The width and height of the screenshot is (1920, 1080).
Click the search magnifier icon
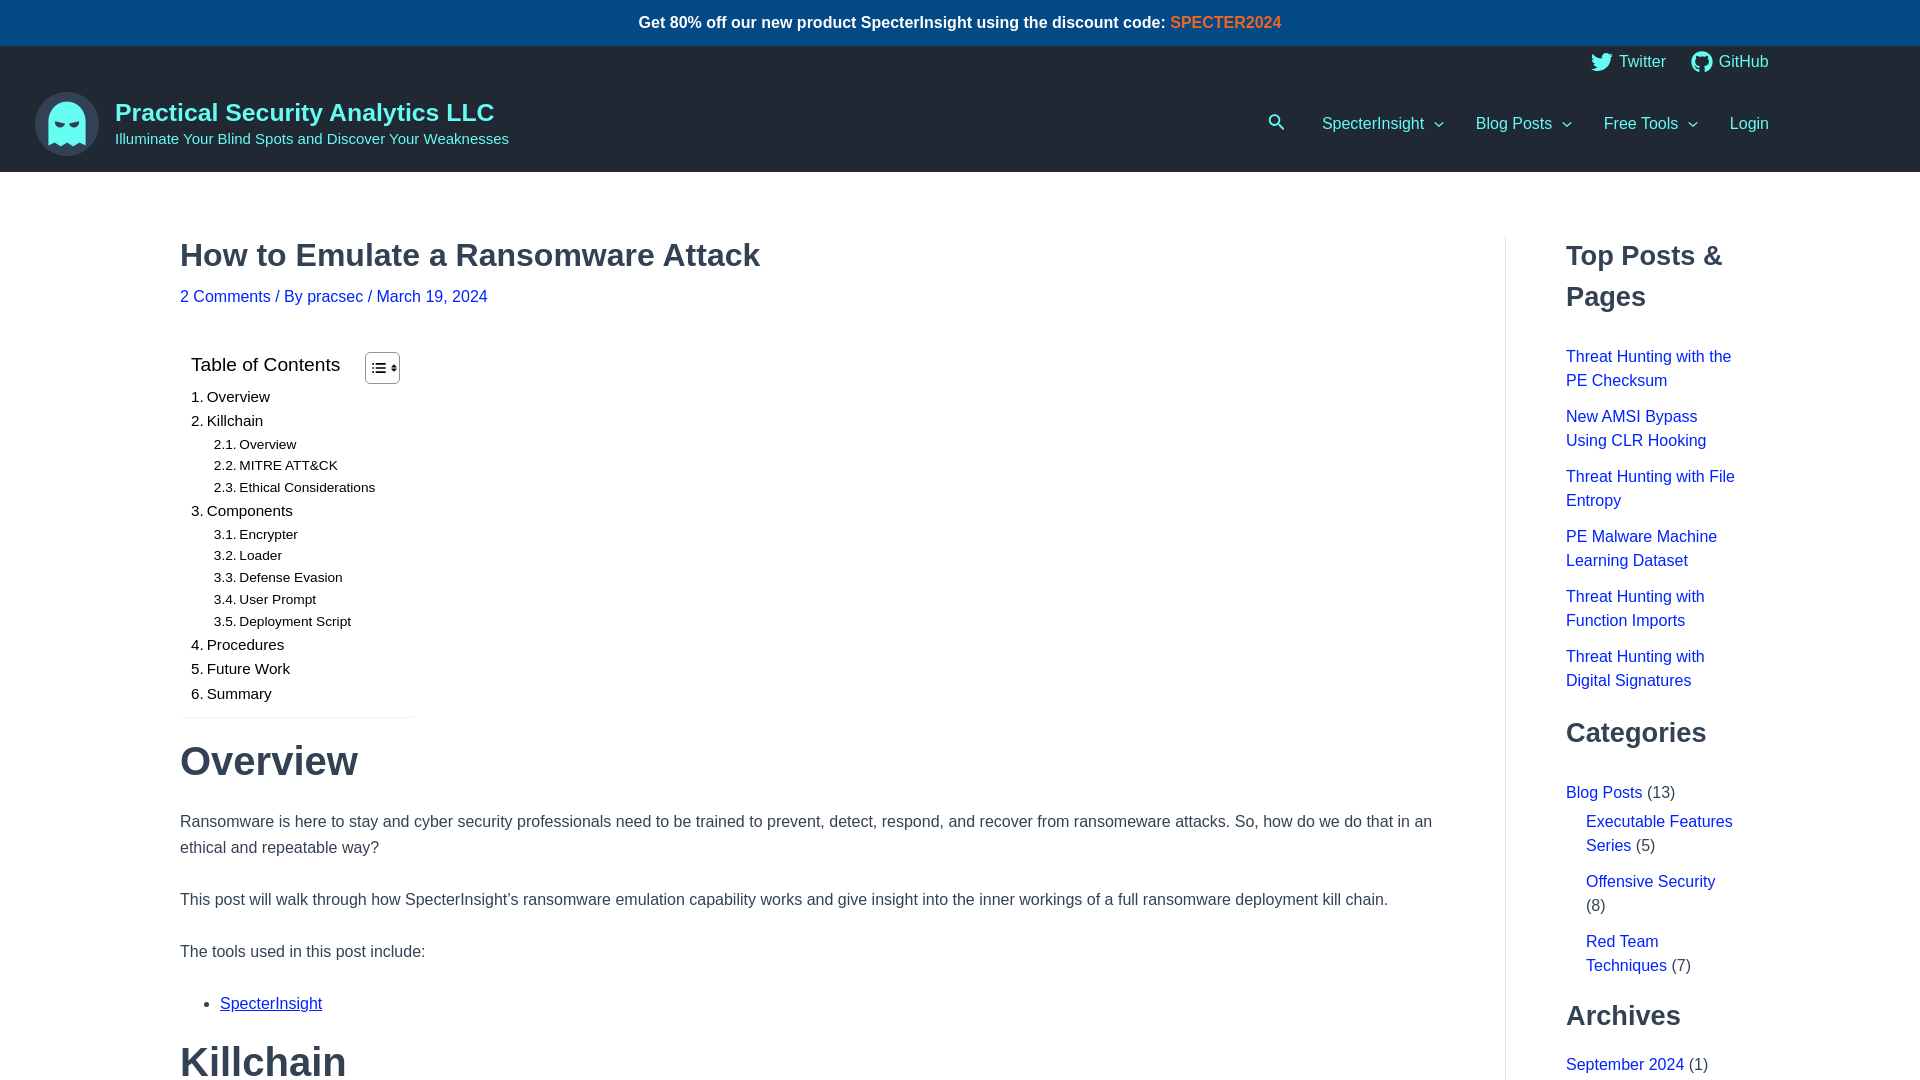1275,121
